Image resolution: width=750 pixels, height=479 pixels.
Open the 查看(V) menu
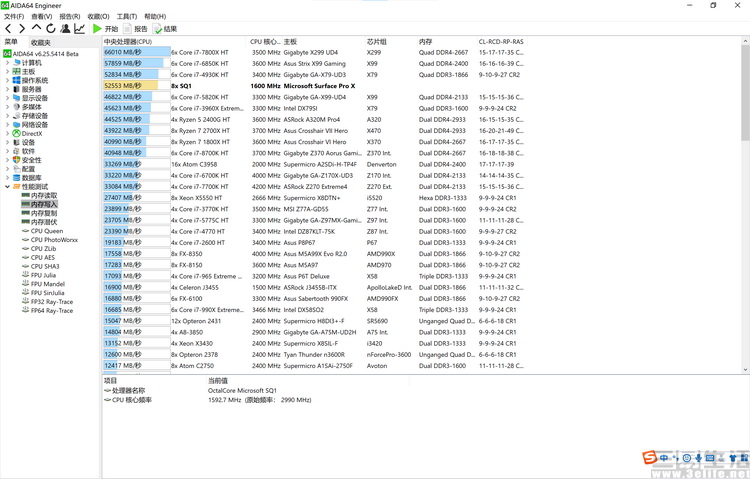pyautogui.click(x=42, y=16)
